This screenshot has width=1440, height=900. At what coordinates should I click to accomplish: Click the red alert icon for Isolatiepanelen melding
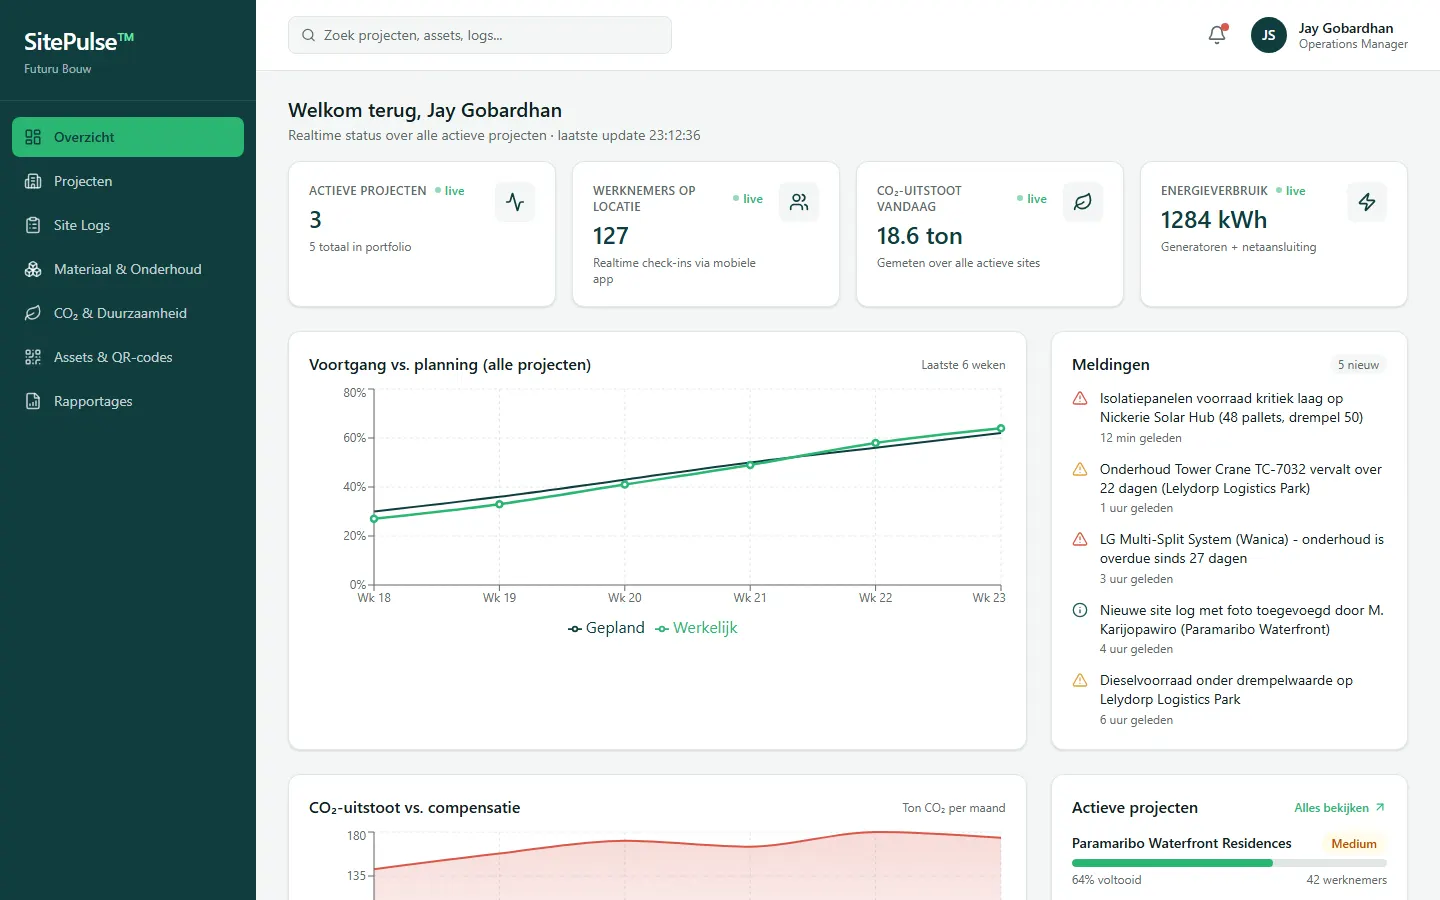coord(1080,398)
